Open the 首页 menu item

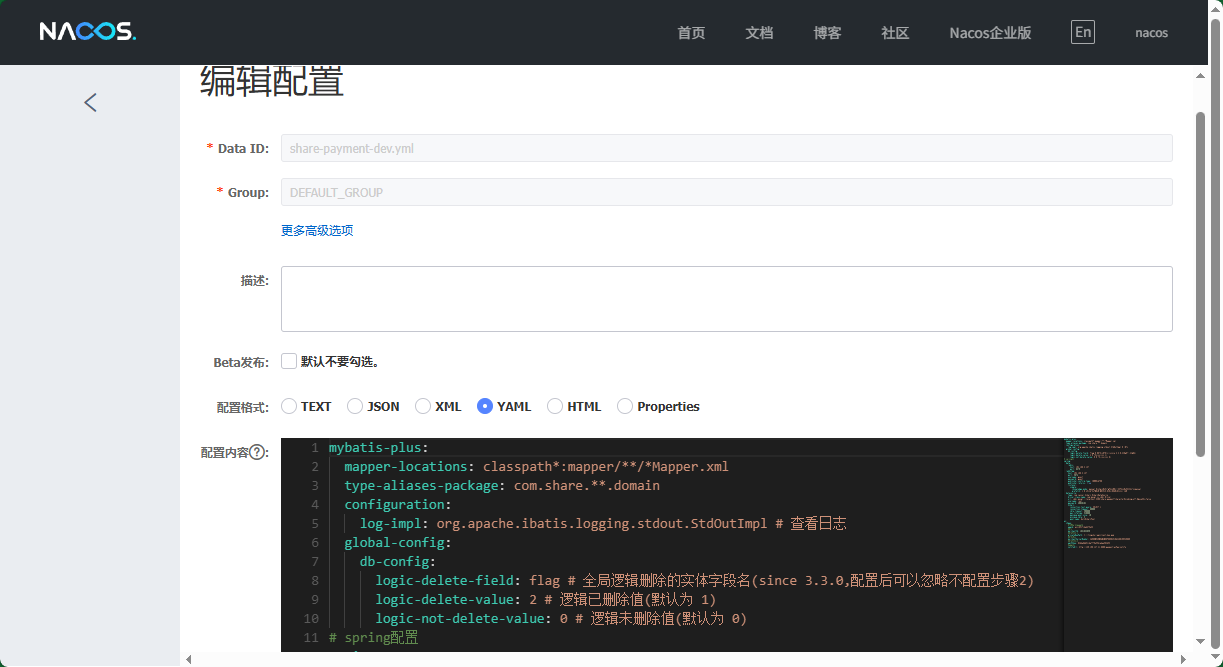(691, 33)
